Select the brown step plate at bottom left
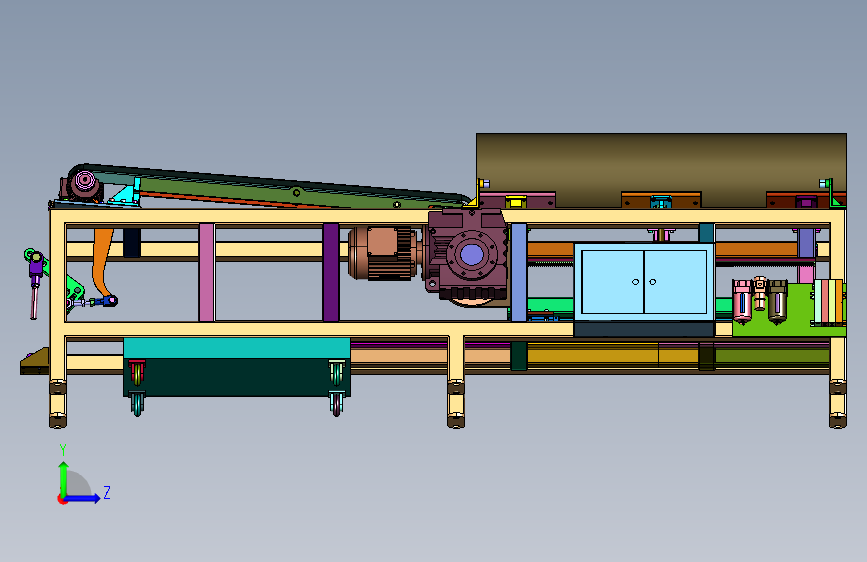The width and height of the screenshot is (867, 562). point(34,362)
